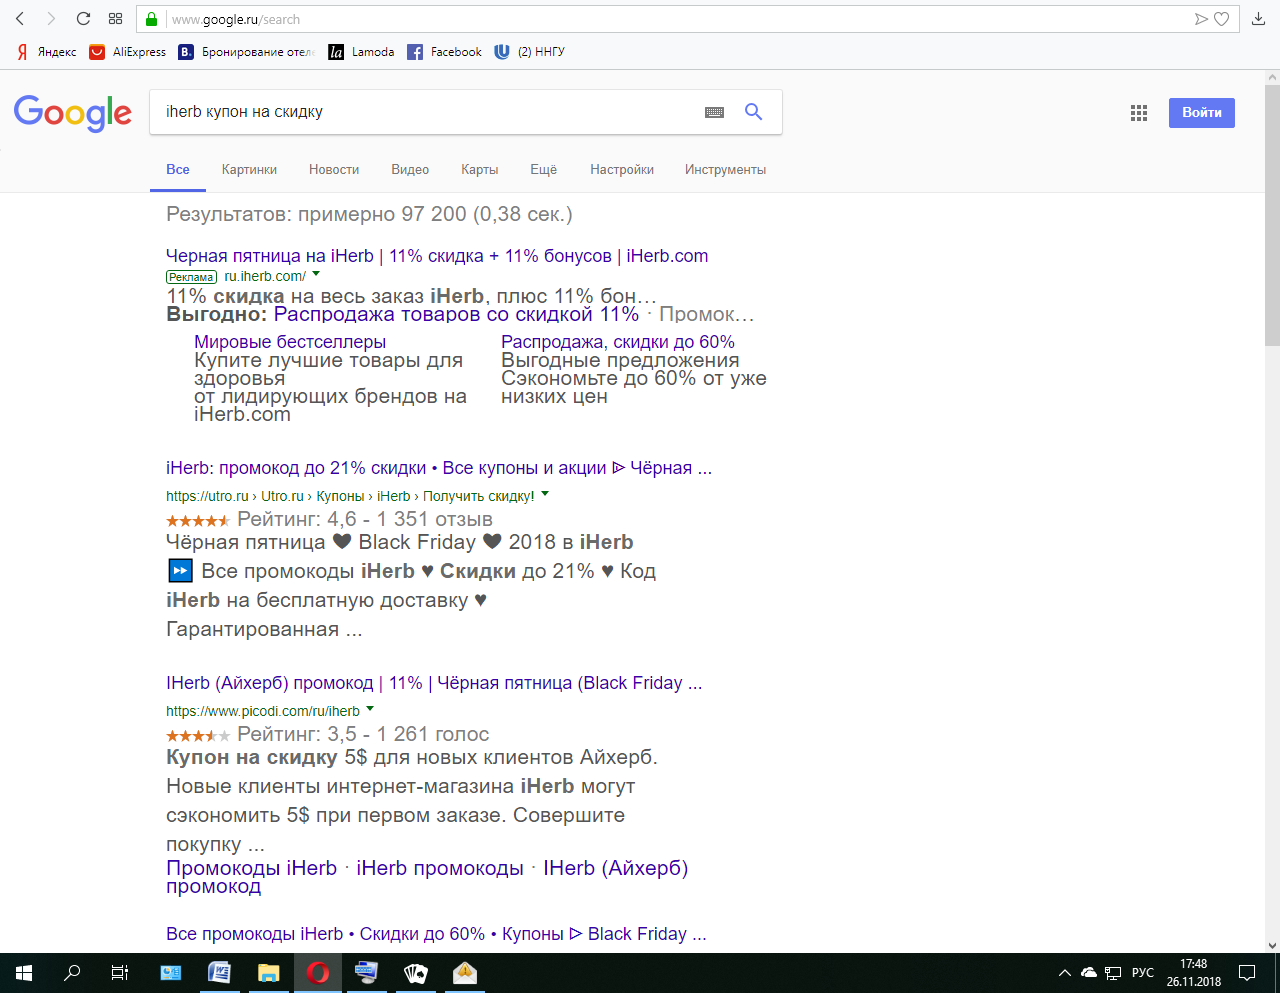
Task: Open the on-screen keyboard in search box
Action: pyautogui.click(x=714, y=113)
